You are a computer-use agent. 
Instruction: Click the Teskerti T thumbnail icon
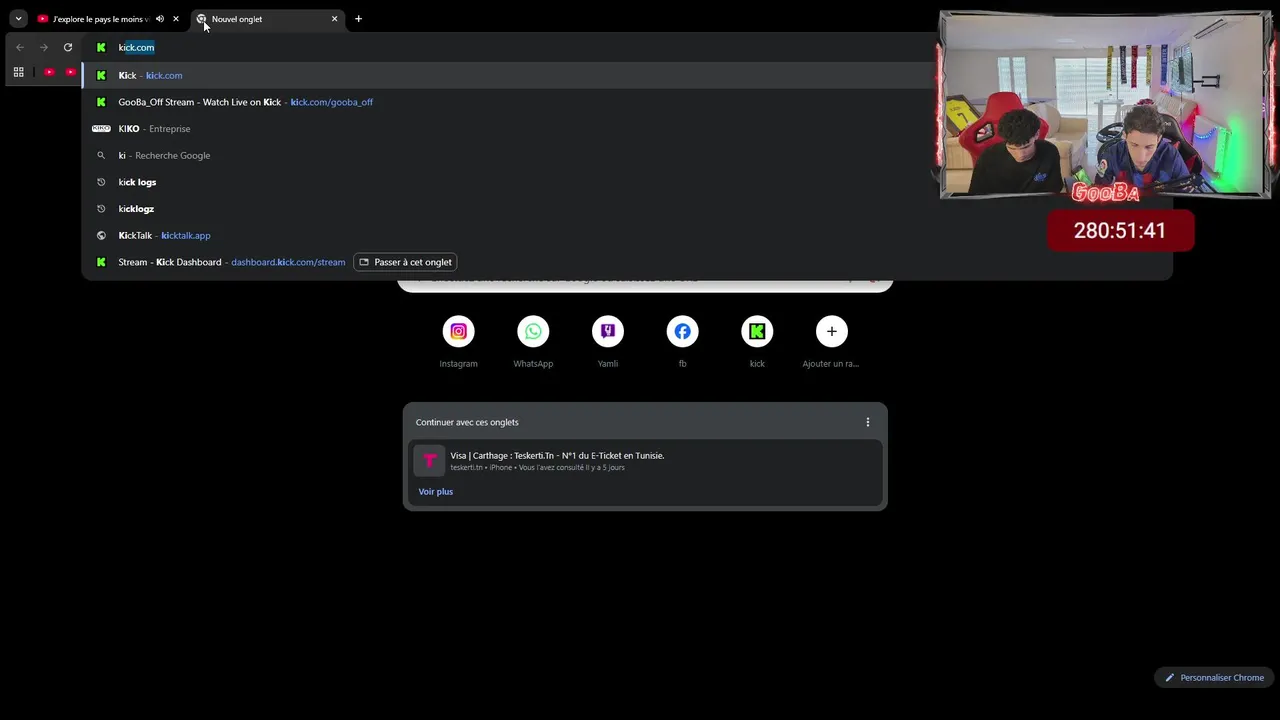pyautogui.click(x=429, y=461)
